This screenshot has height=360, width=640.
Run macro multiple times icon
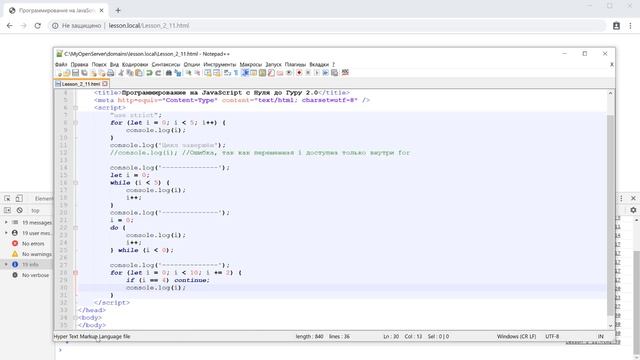[x=325, y=73]
